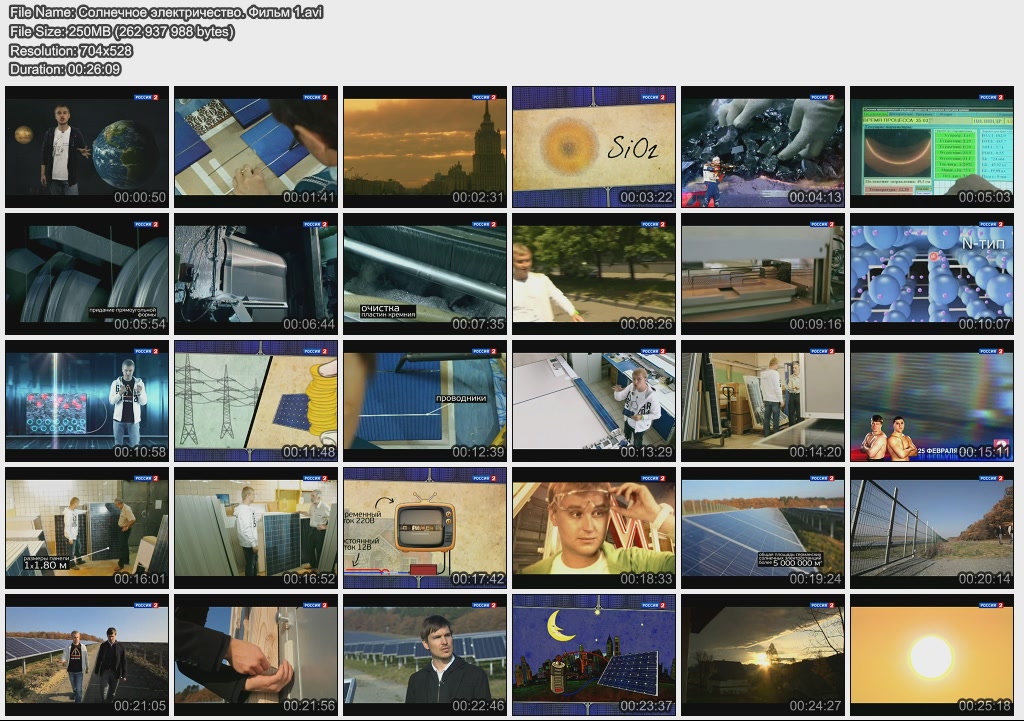Click the gloved hands with silicon chunks thumbnail
Screen dimensions: 1024x721
[x=763, y=147]
